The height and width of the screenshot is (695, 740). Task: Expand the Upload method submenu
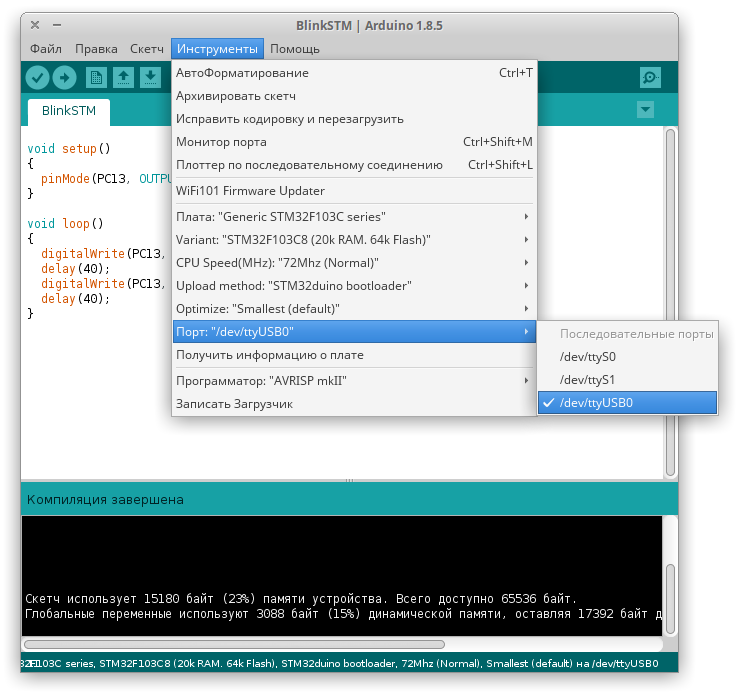point(354,286)
